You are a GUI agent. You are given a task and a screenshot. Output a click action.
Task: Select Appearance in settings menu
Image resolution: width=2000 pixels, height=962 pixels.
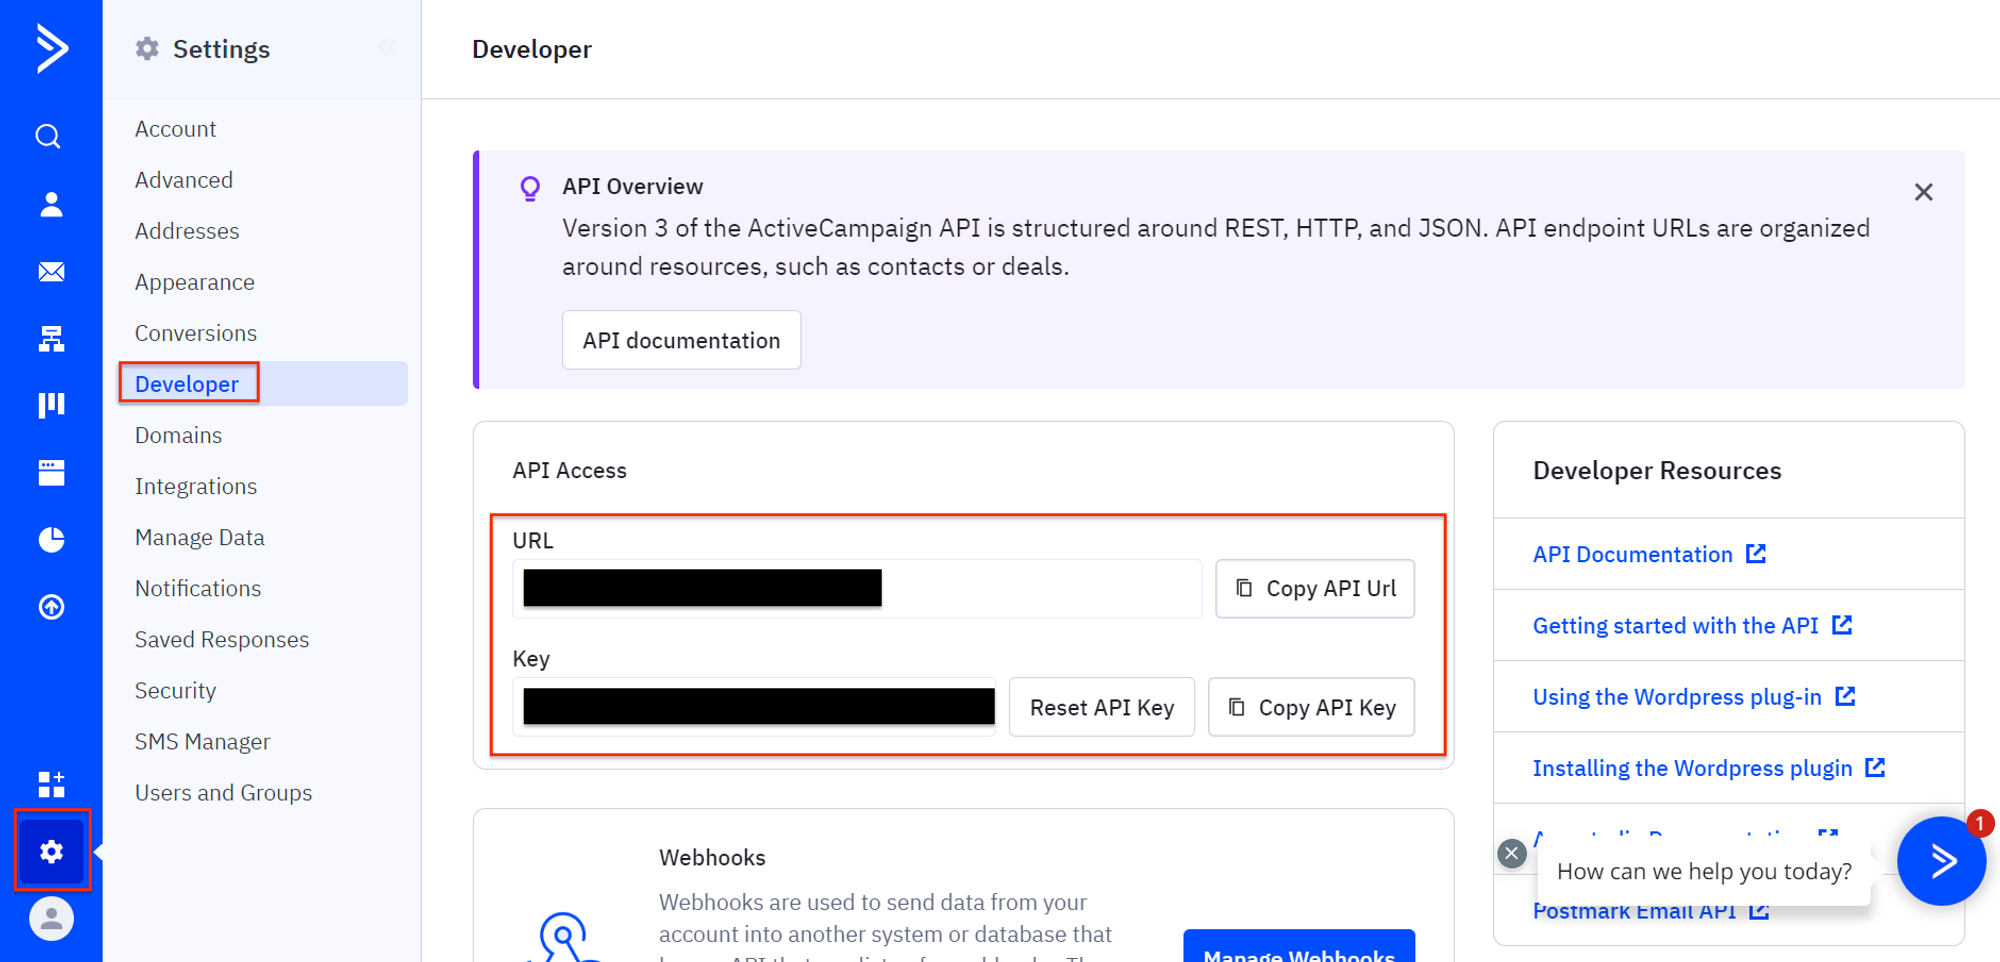pyautogui.click(x=195, y=282)
